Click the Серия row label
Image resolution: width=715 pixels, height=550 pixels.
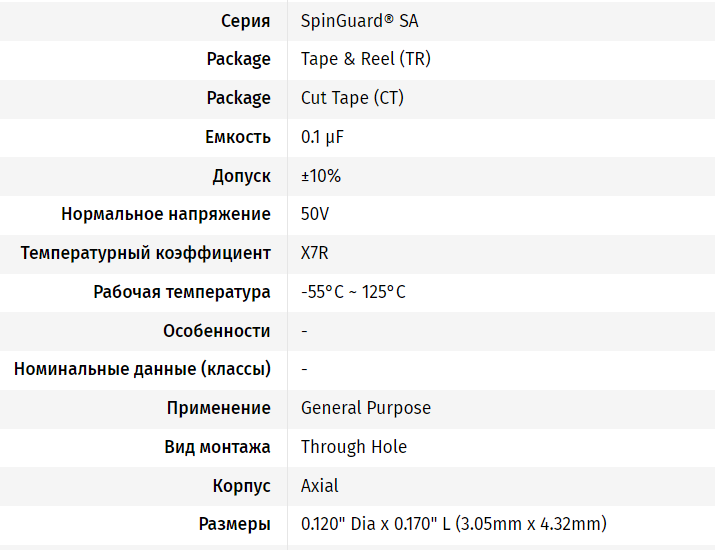(245, 20)
